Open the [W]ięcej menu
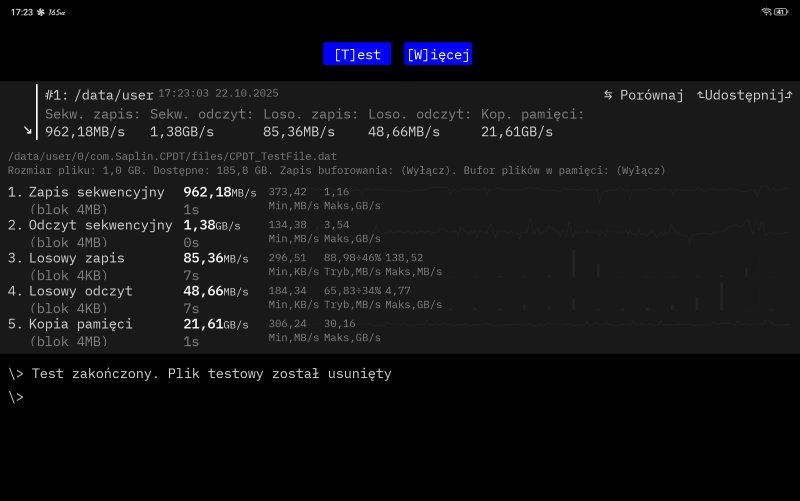Viewport: 800px width, 501px height. click(x=438, y=55)
